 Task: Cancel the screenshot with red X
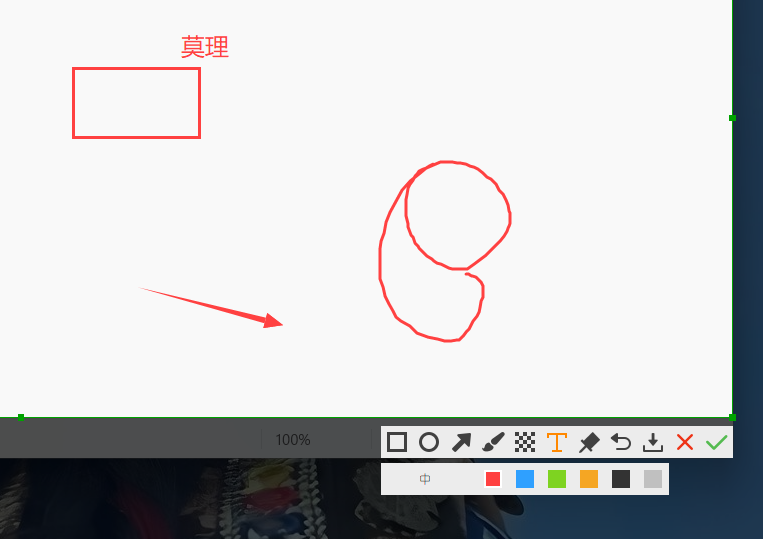(x=685, y=442)
